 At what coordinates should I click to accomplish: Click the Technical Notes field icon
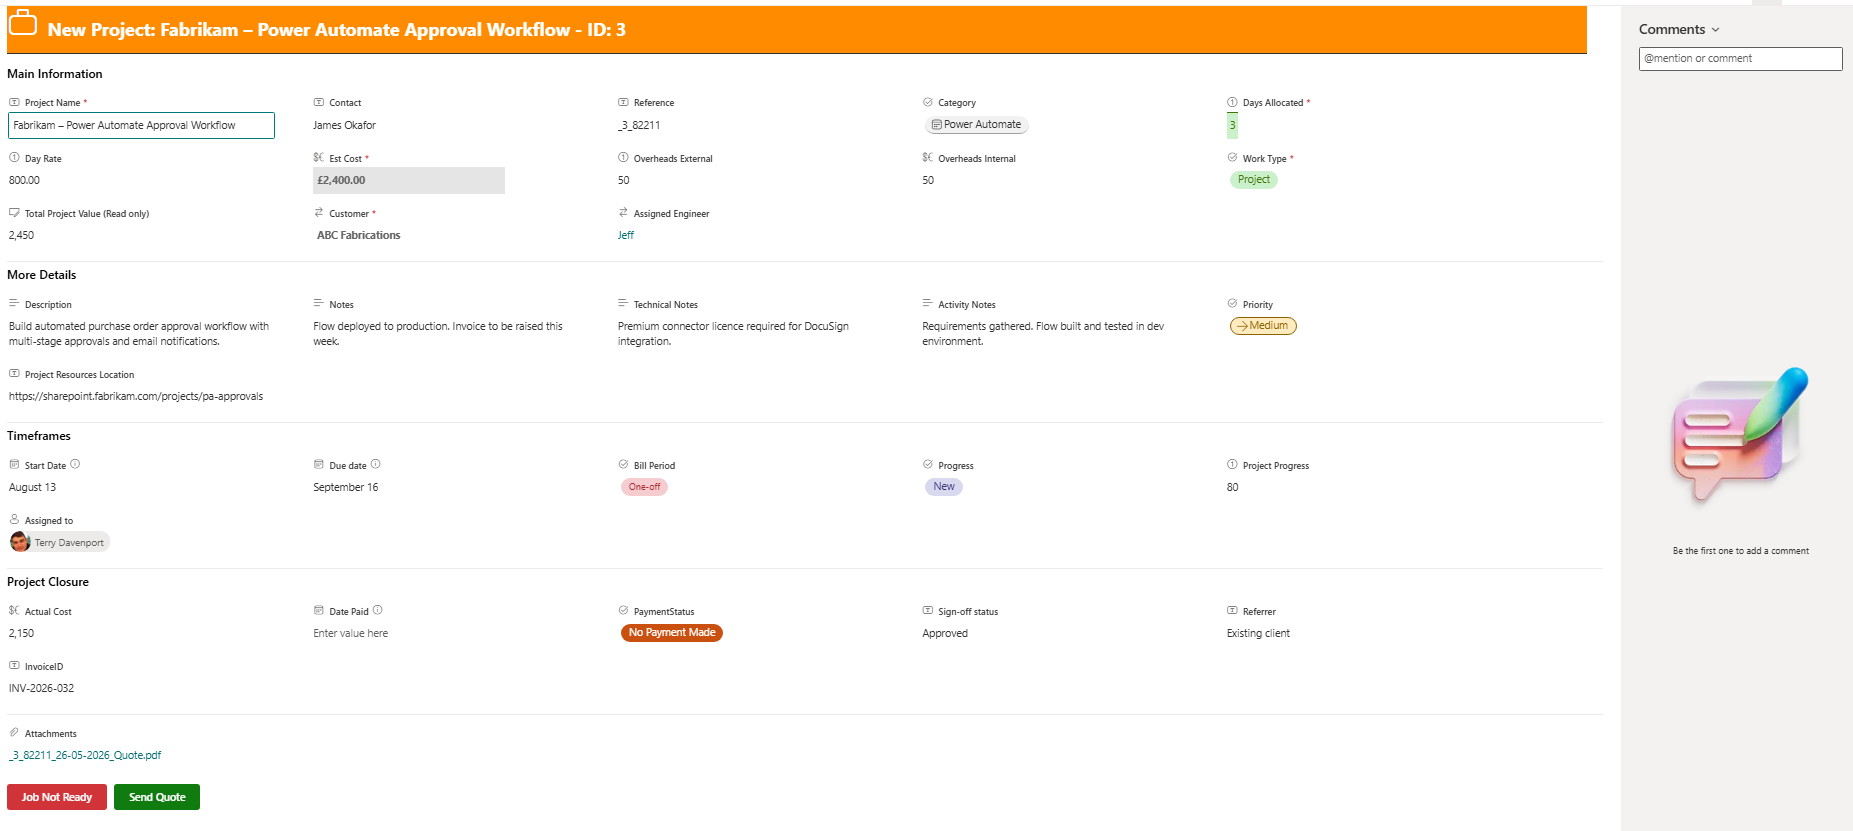(x=623, y=303)
